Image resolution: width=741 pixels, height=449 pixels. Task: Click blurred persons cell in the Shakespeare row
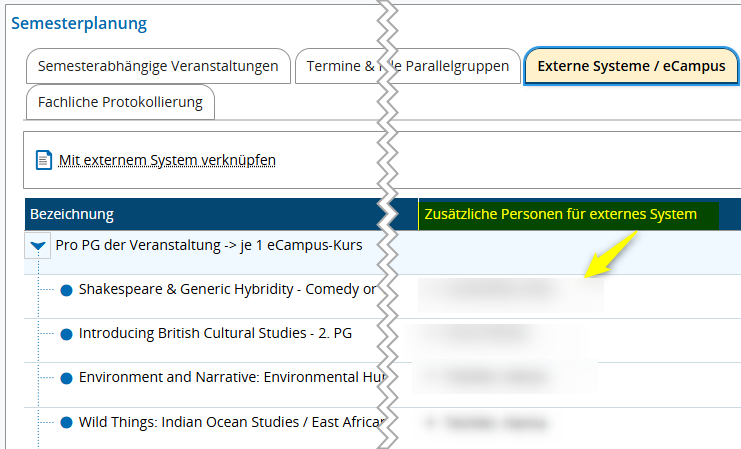510,295
